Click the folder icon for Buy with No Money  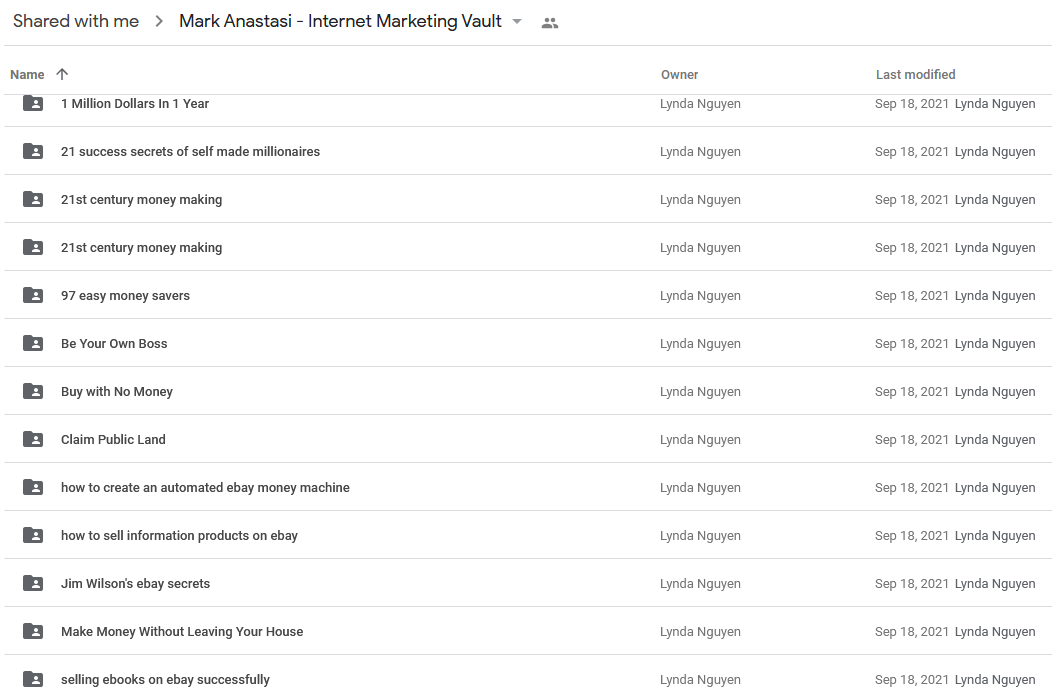(33, 391)
